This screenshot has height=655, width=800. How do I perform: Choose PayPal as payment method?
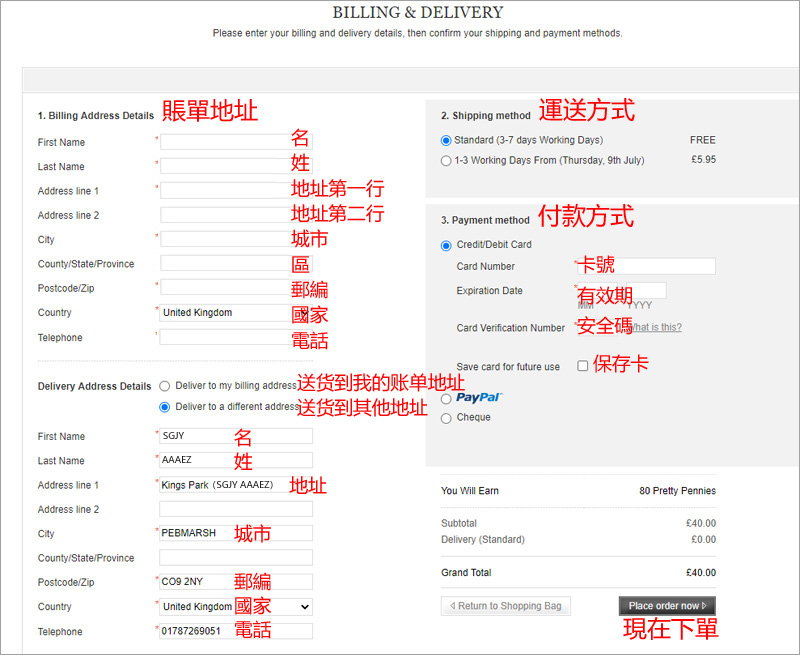[446, 399]
